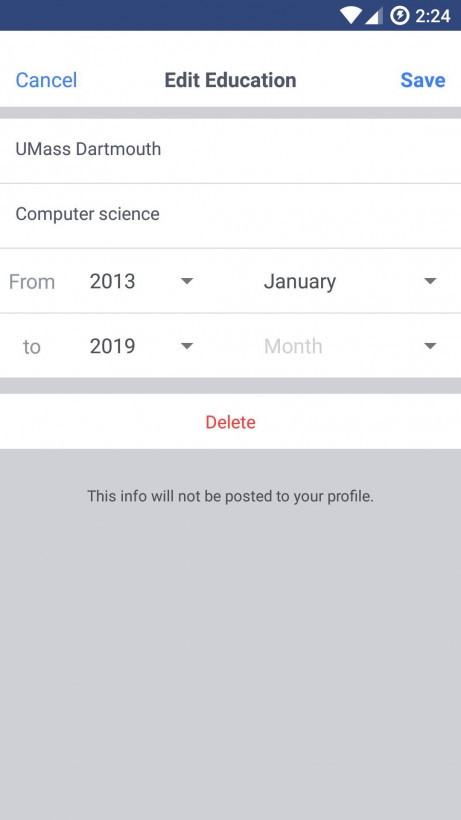461x820 pixels.
Task: Click the arrow beside Month placeholder
Action: (430, 346)
